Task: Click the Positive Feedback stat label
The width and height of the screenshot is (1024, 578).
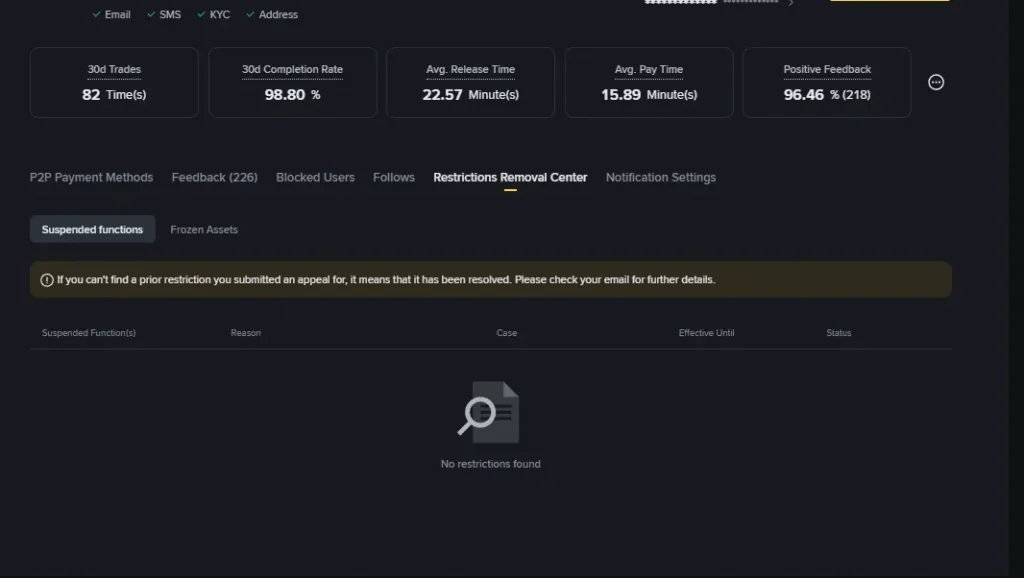Action: 827,70
